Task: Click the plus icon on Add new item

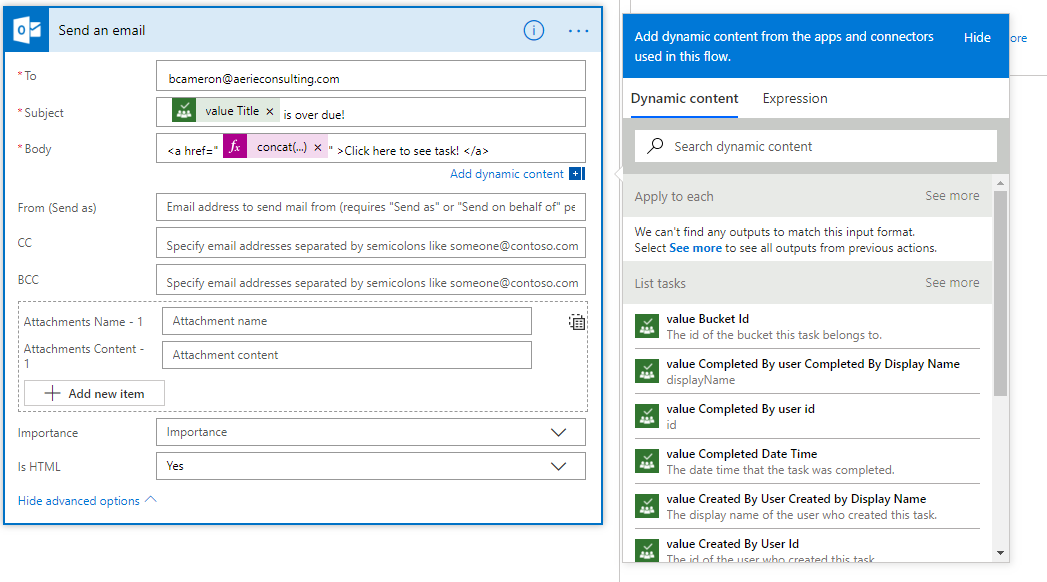Action: coord(52,393)
